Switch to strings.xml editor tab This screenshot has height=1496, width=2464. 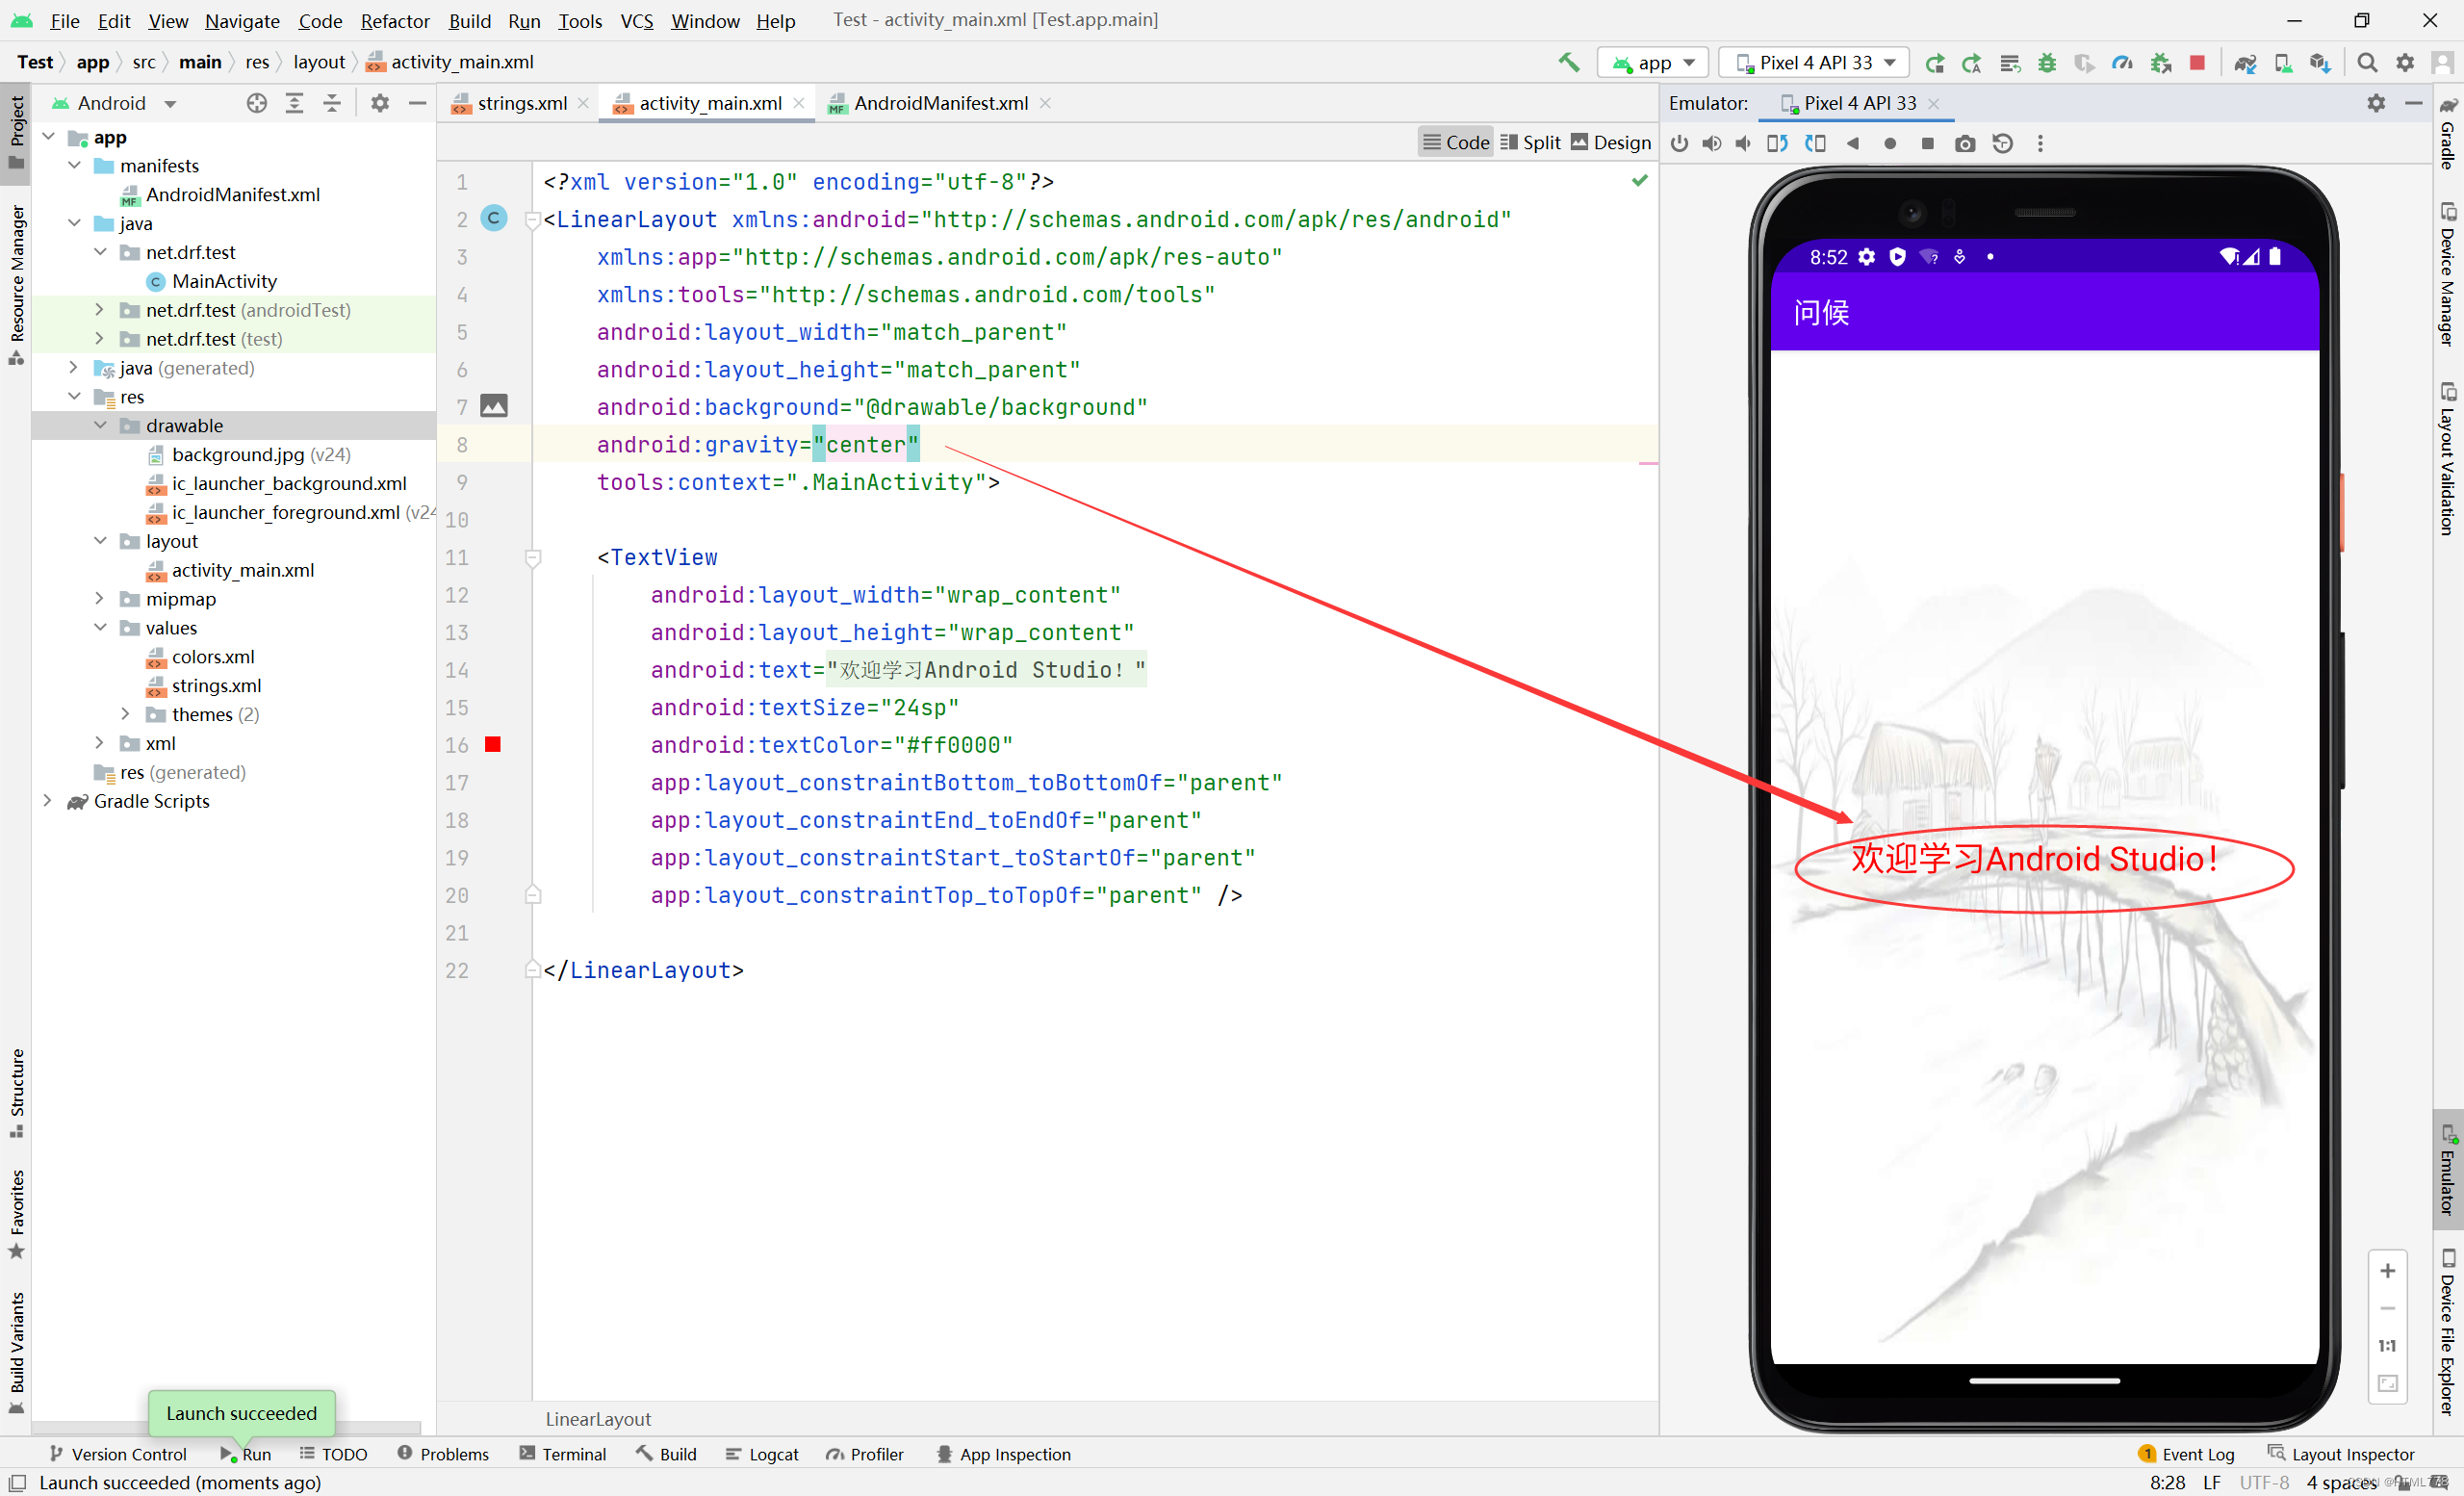tap(520, 103)
